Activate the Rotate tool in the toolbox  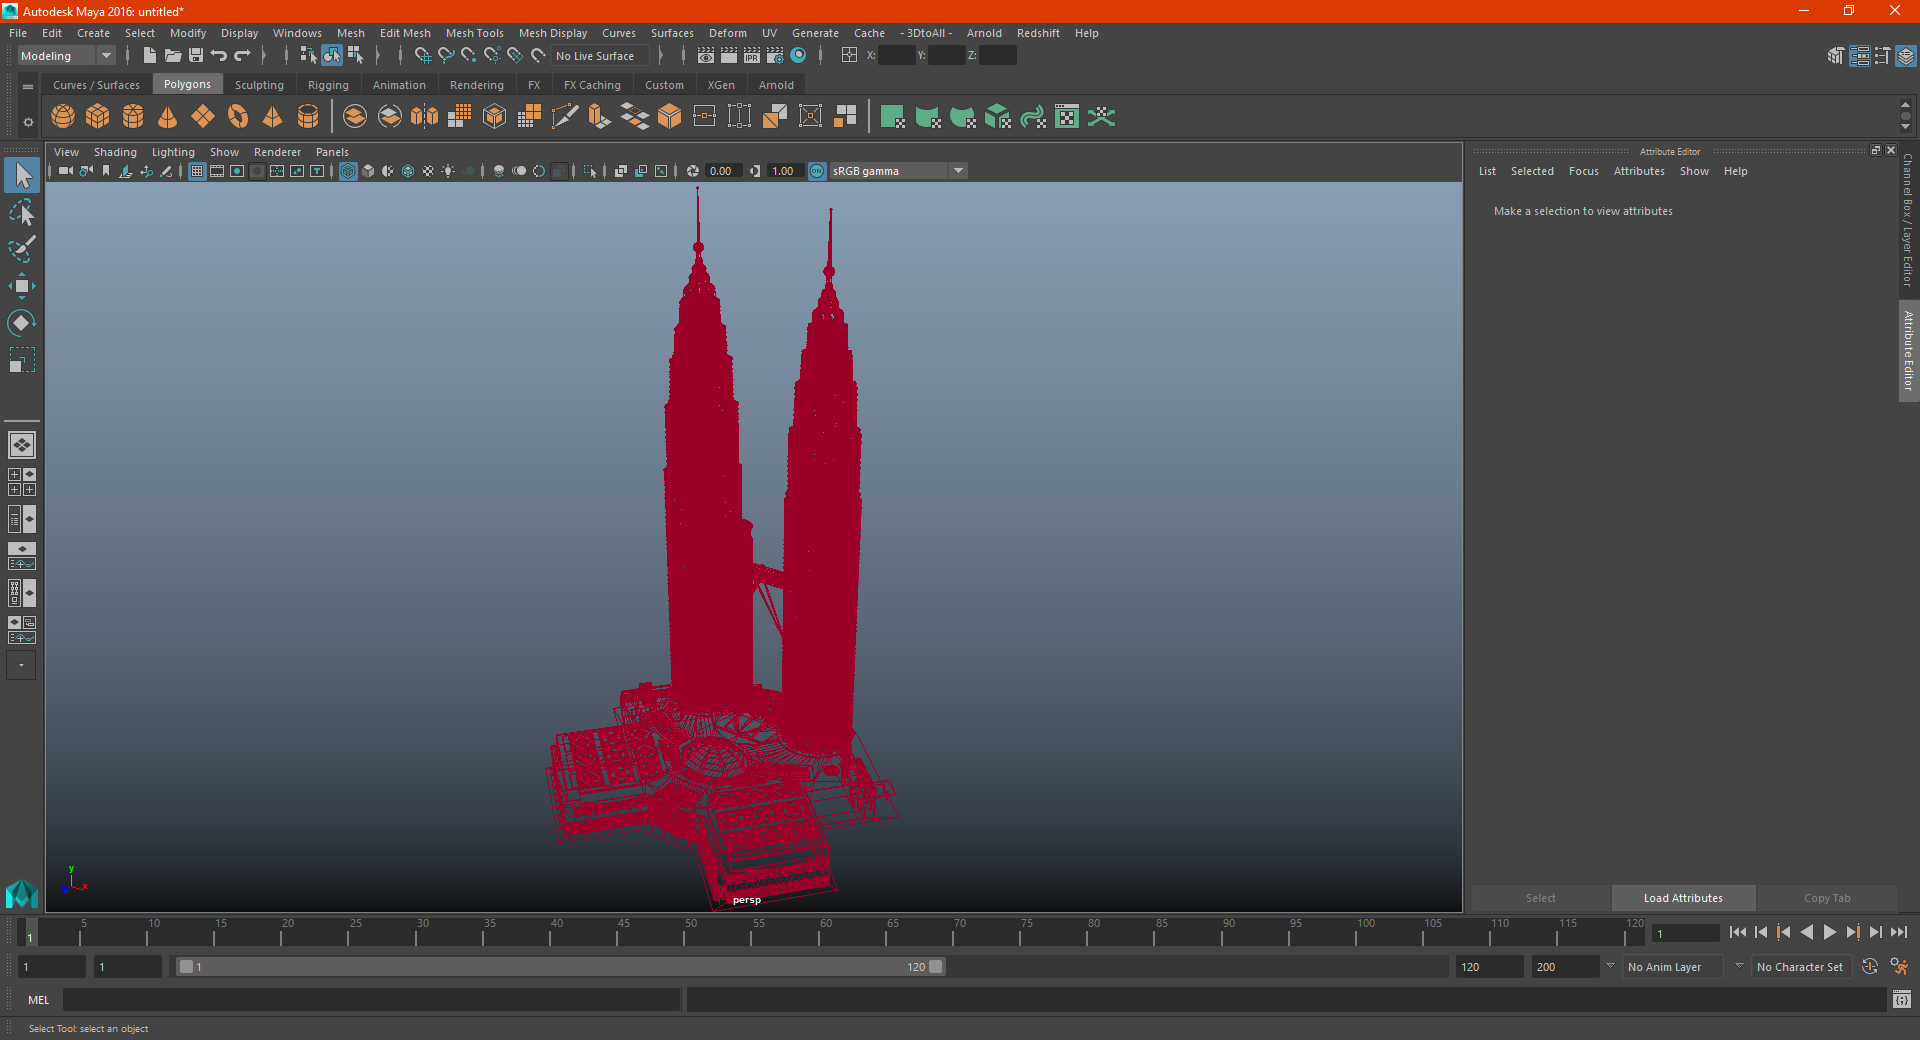[22, 322]
